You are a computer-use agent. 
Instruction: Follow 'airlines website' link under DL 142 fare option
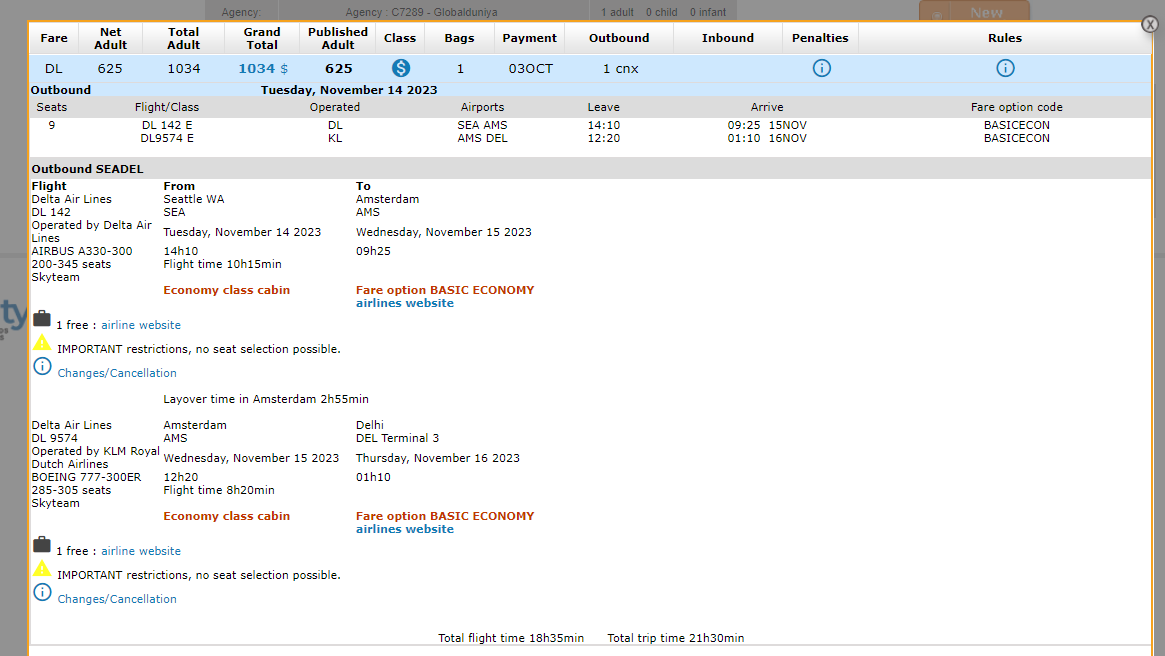click(x=405, y=303)
